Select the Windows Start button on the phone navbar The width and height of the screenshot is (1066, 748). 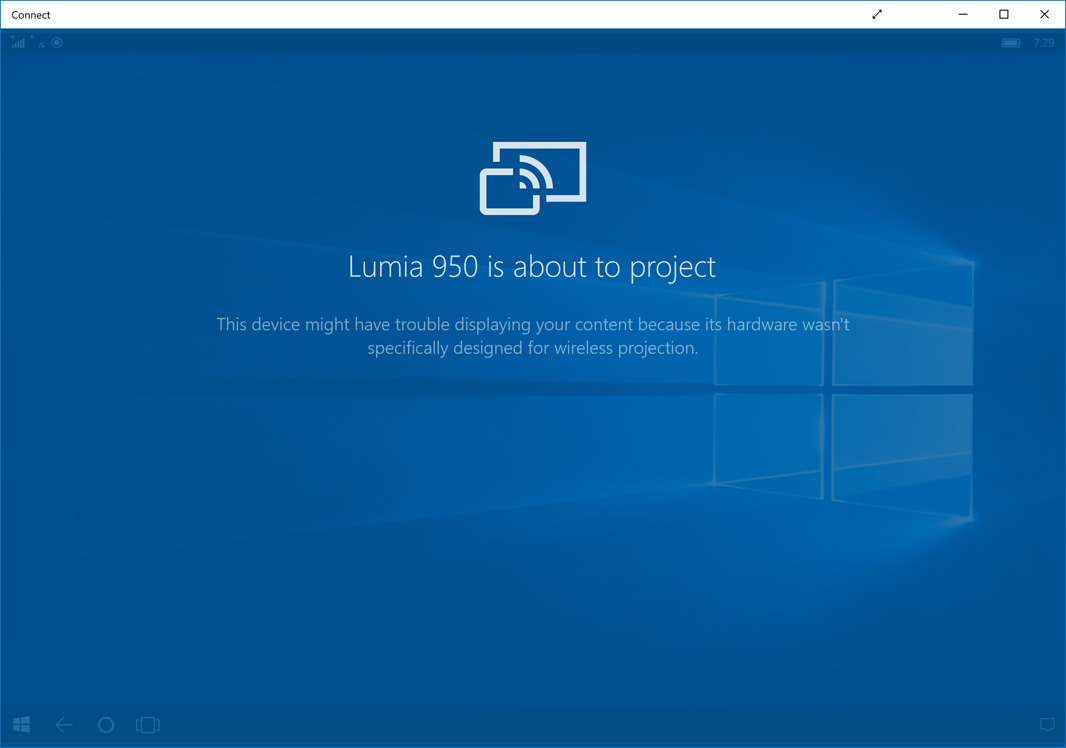[20, 724]
